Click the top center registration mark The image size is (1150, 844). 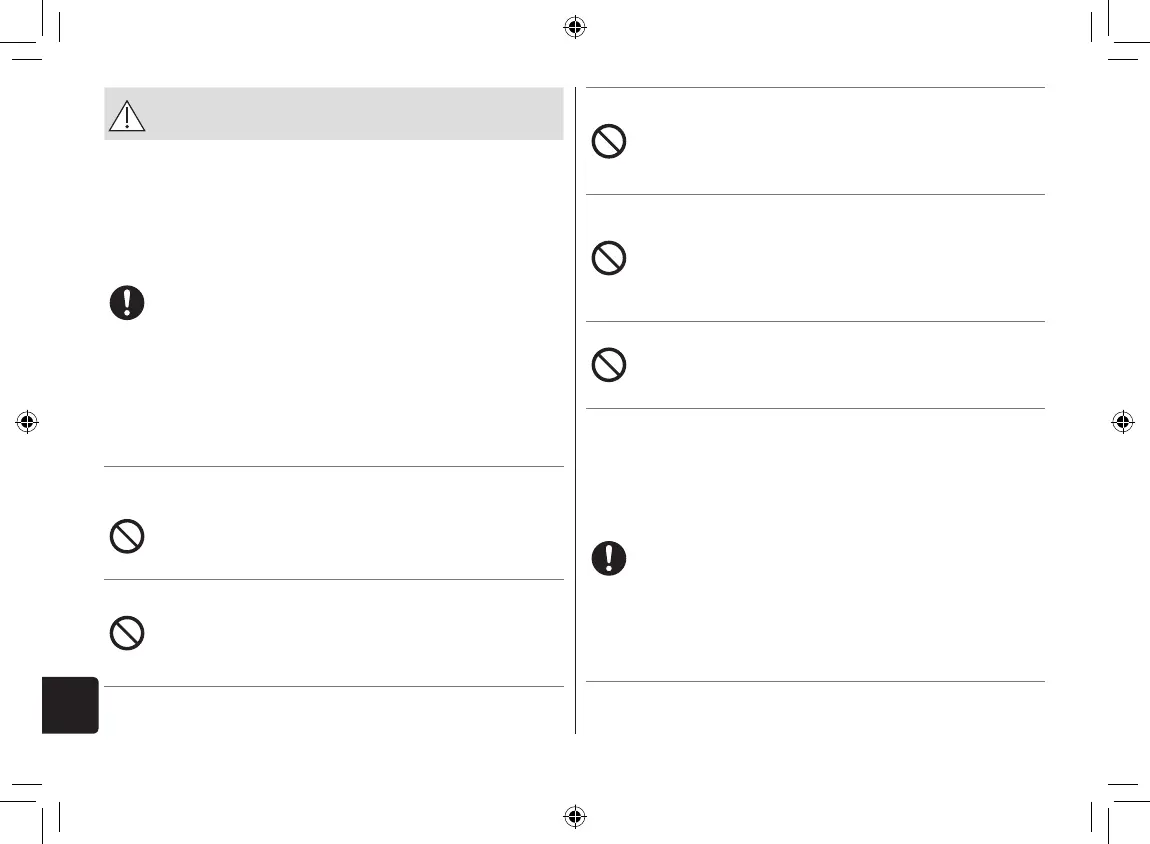[x=574, y=27]
